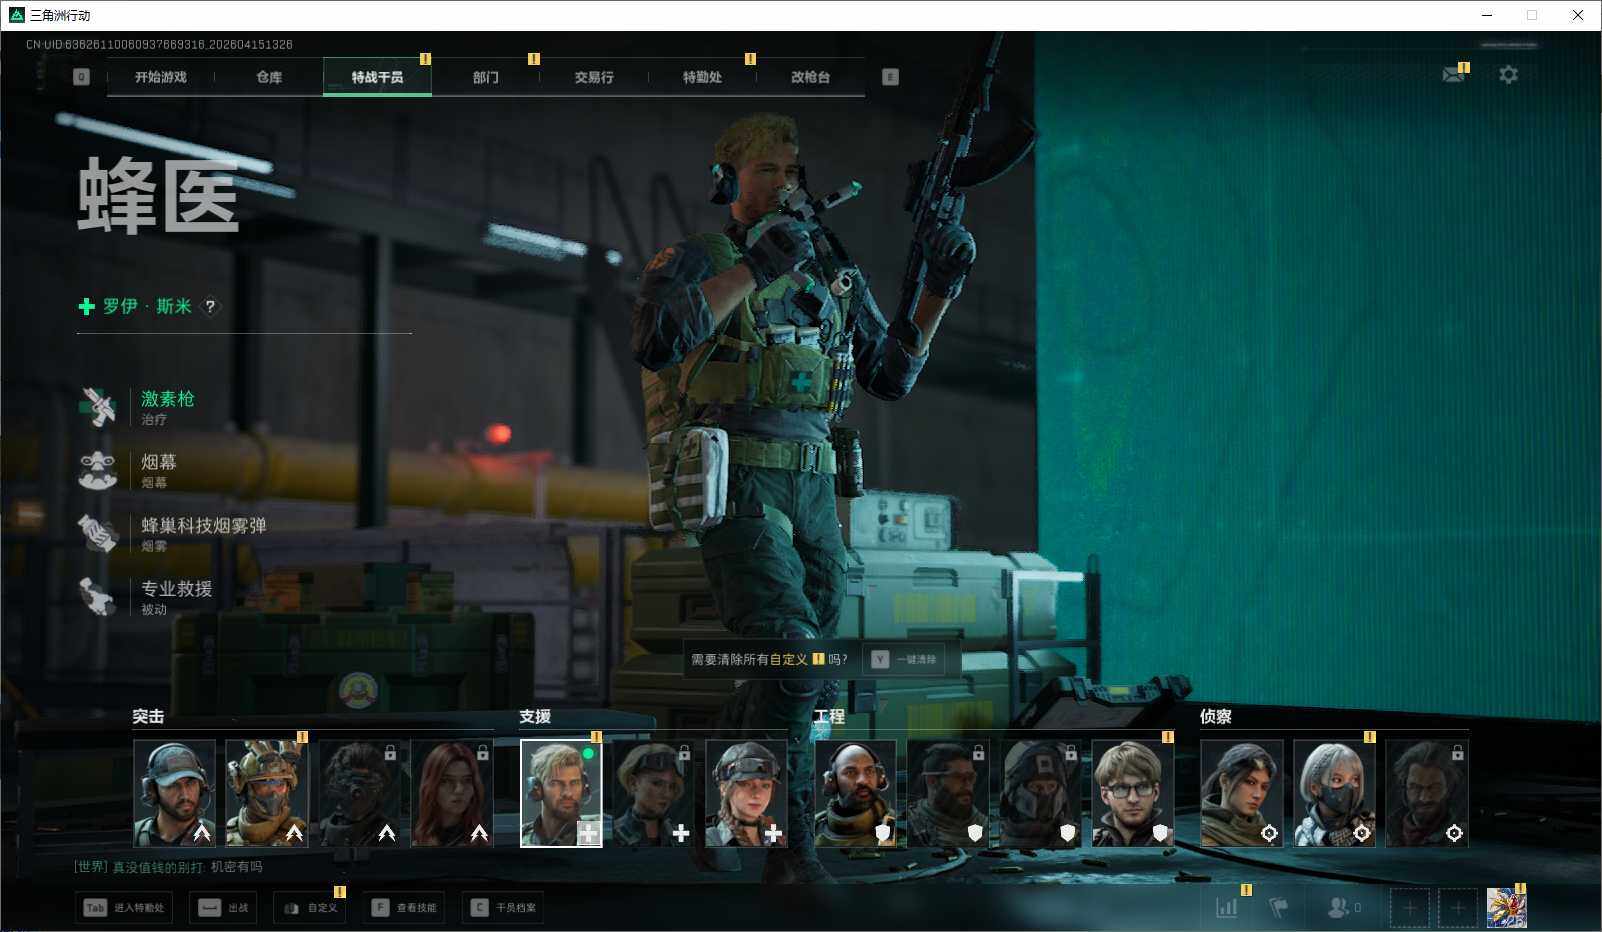Select the 特战干员 tab
The image size is (1602, 932).
coord(377,77)
